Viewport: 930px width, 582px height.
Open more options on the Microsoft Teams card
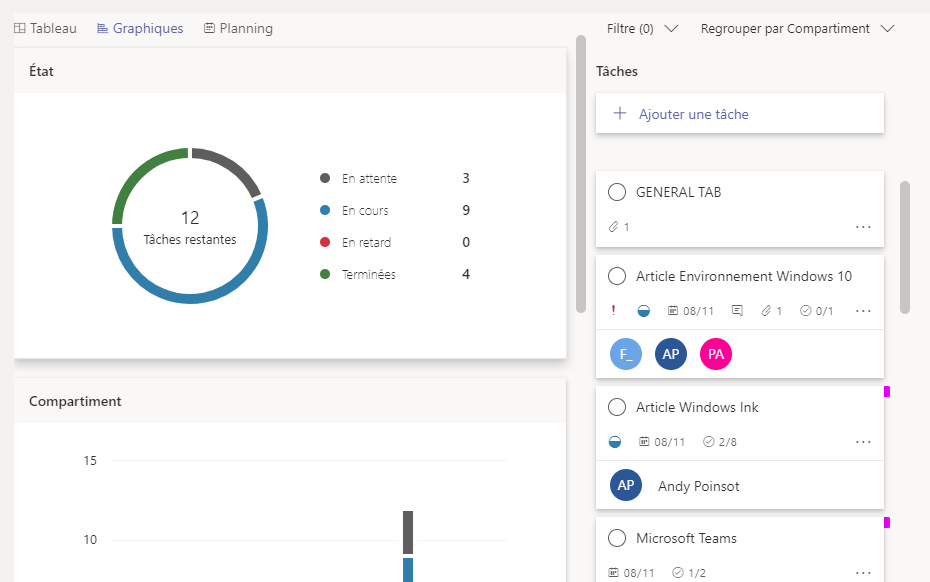pyautogui.click(x=863, y=573)
